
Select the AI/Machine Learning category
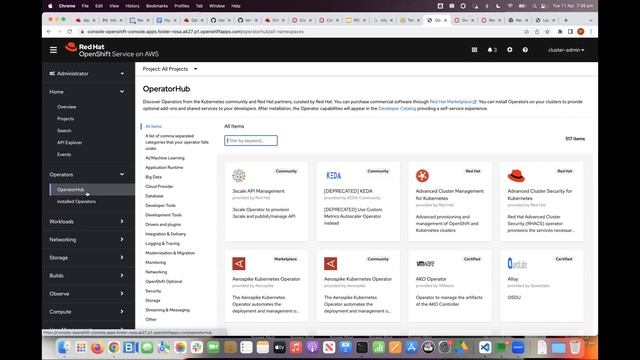tap(164, 158)
